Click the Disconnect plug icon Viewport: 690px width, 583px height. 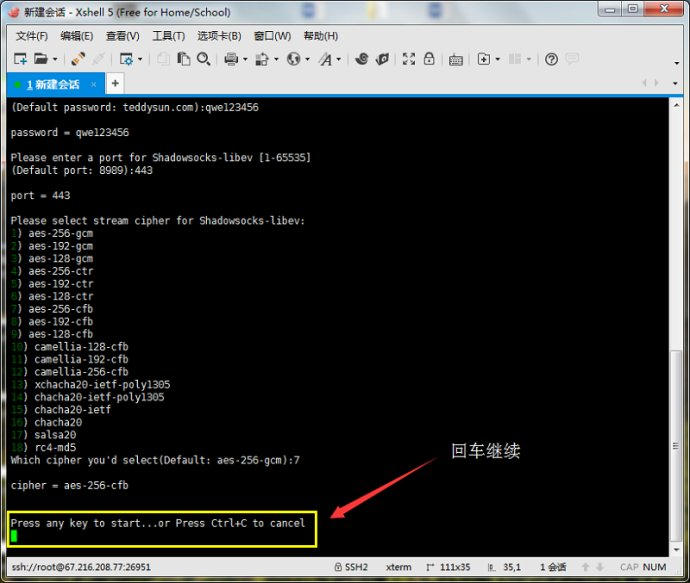coord(78,59)
